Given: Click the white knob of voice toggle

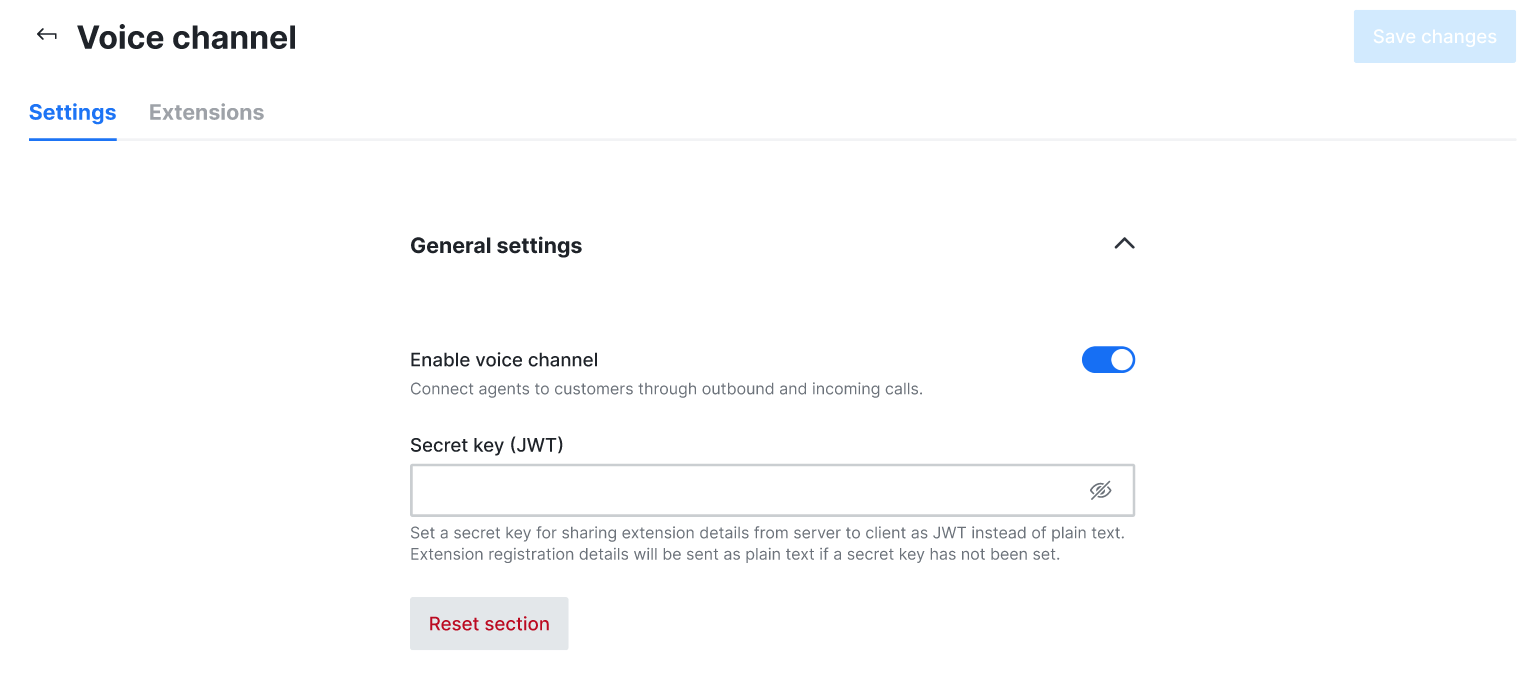Looking at the screenshot, I should (x=1121, y=360).
